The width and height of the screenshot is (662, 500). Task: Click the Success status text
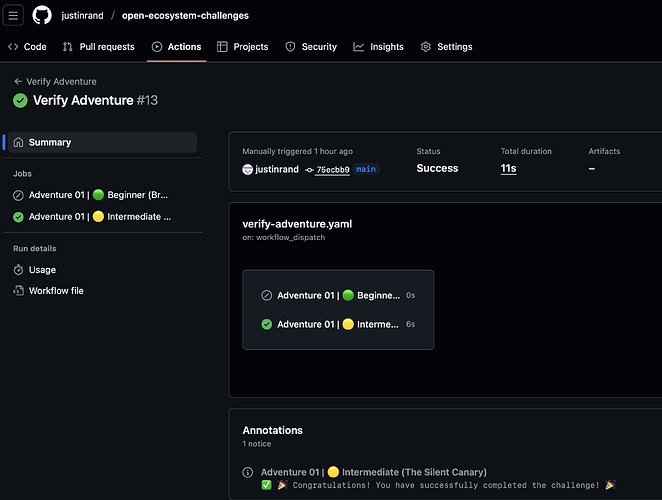[x=437, y=168]
